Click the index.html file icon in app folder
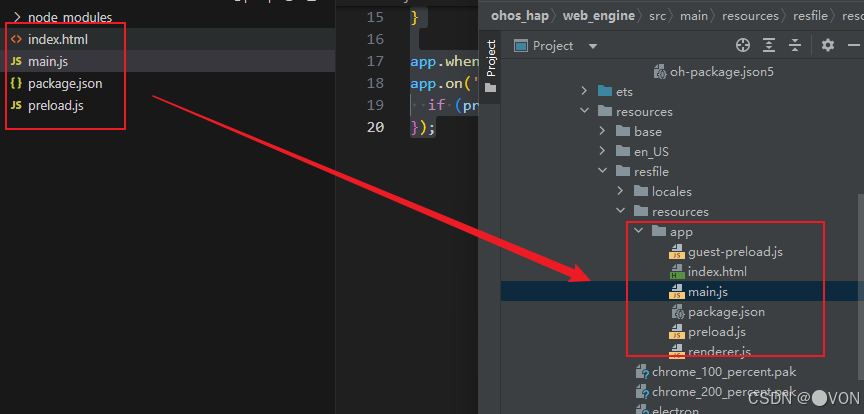Viewport: 864px width, 414px height. (676, 272)
